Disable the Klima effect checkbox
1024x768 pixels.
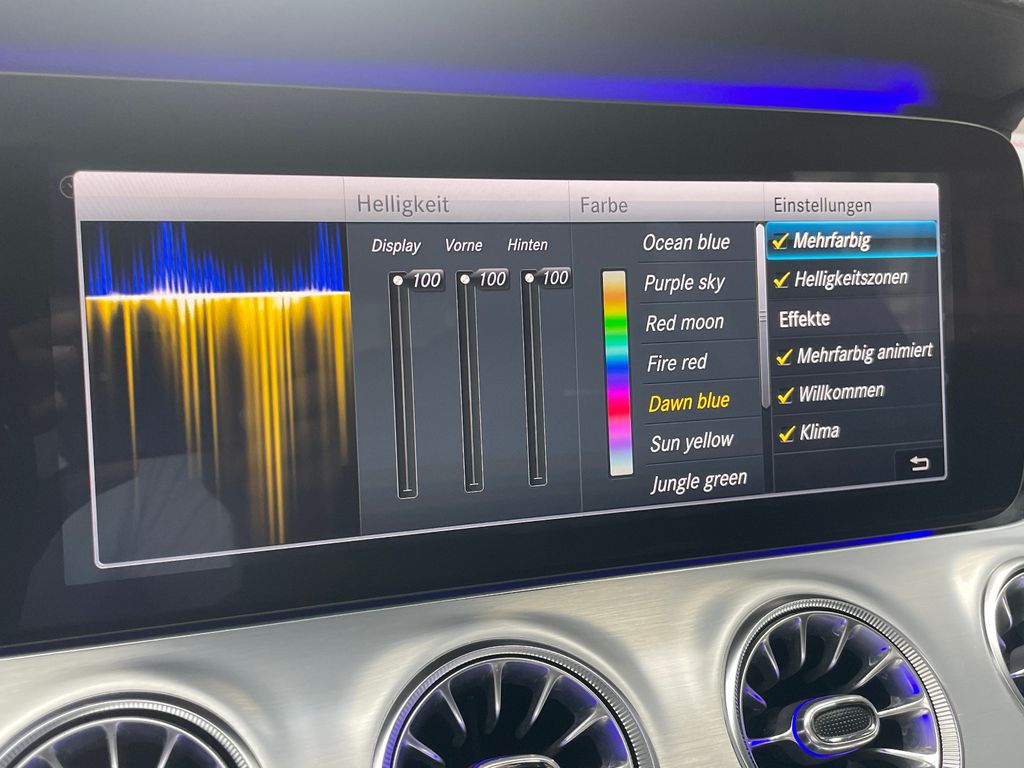(x=786, y=434)
